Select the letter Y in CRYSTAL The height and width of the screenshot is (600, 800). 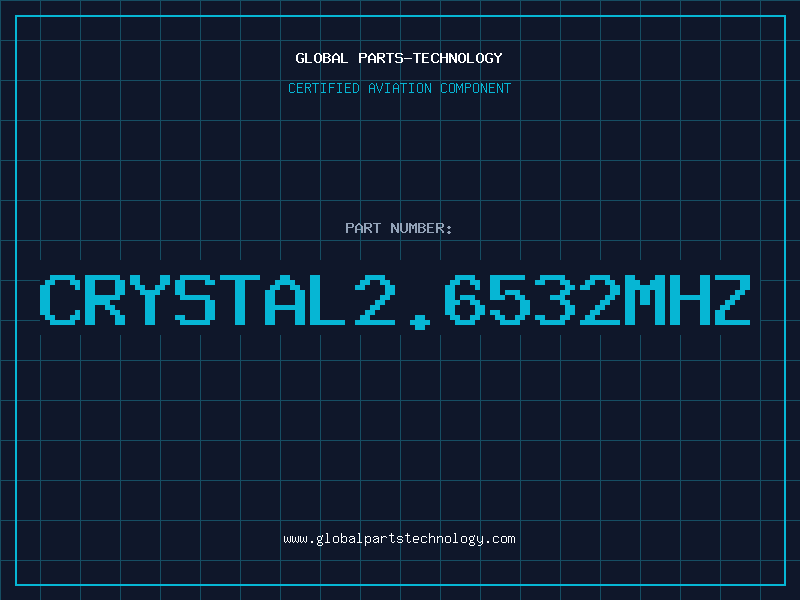(x=150, y=300)
